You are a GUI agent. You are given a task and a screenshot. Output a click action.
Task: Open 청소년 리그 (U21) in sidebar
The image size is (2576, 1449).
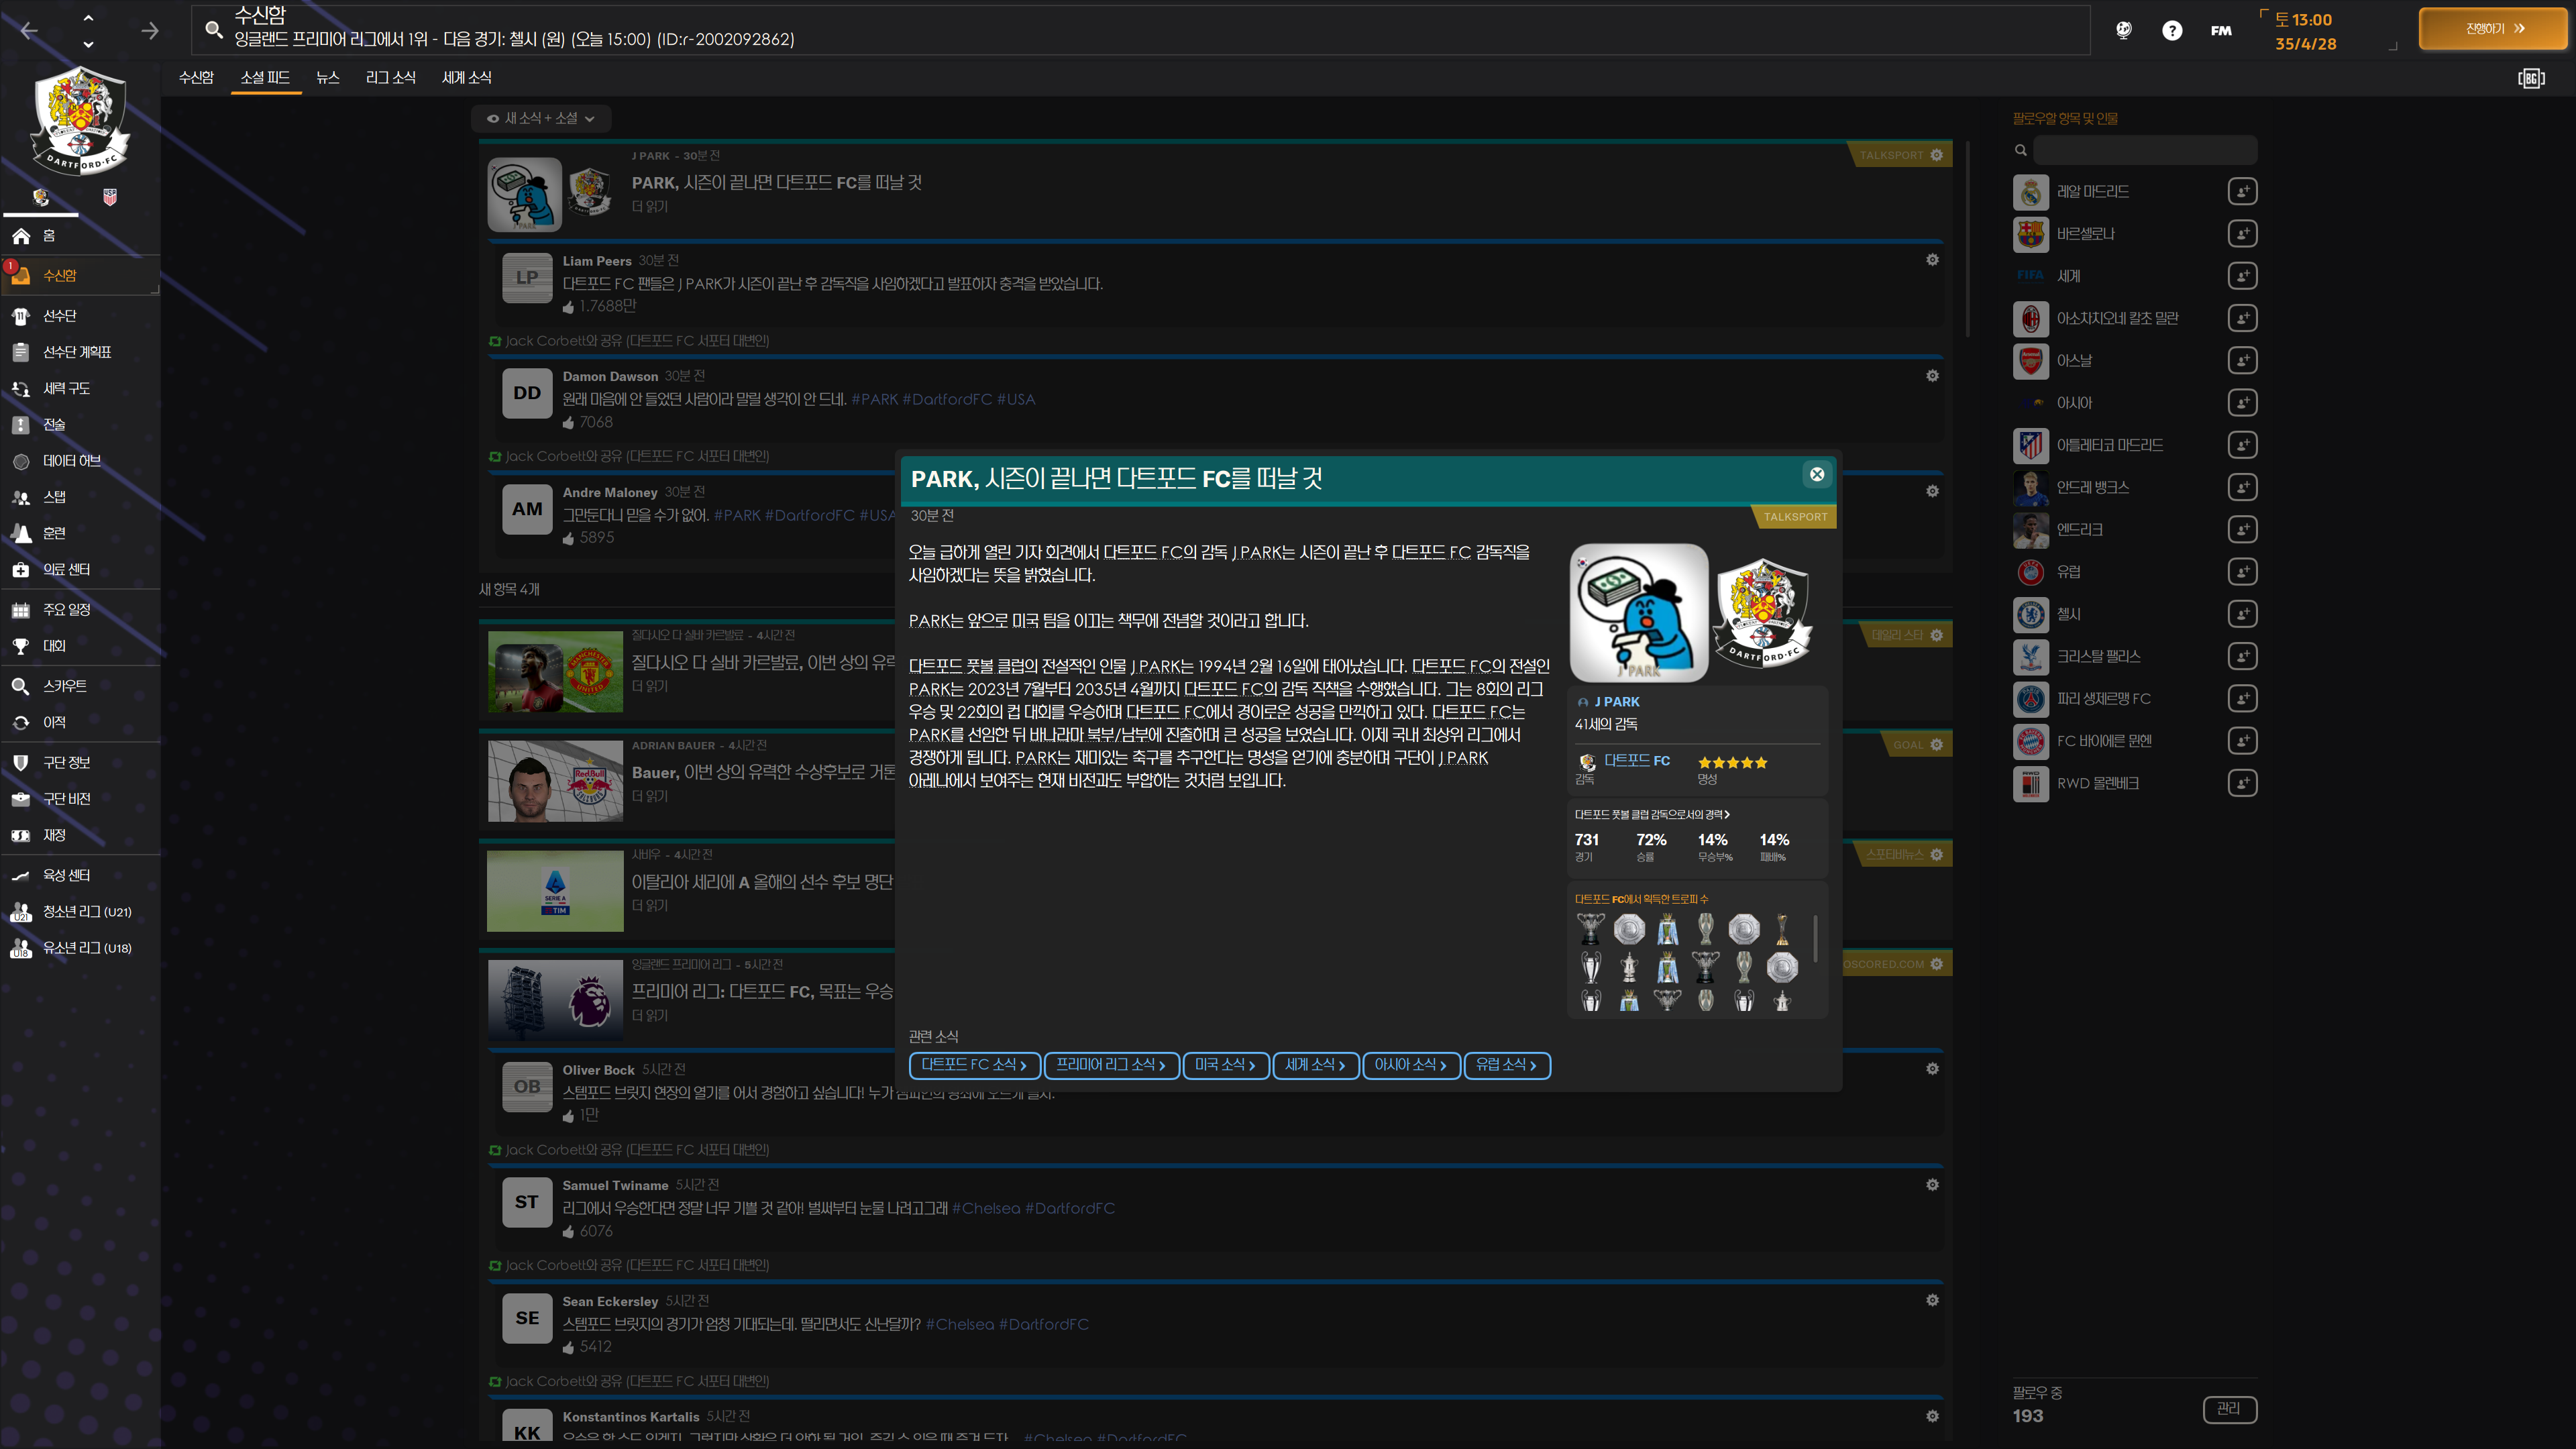click(x=80, y=912)
